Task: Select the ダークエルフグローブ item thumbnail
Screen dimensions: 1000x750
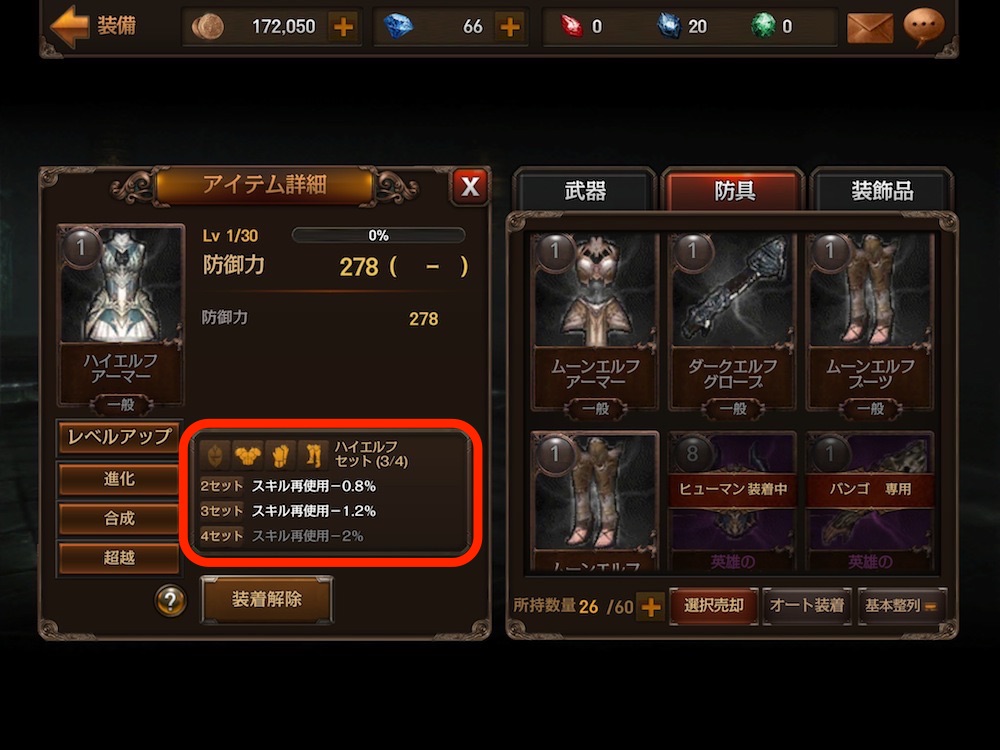Action: pos(732,322)
